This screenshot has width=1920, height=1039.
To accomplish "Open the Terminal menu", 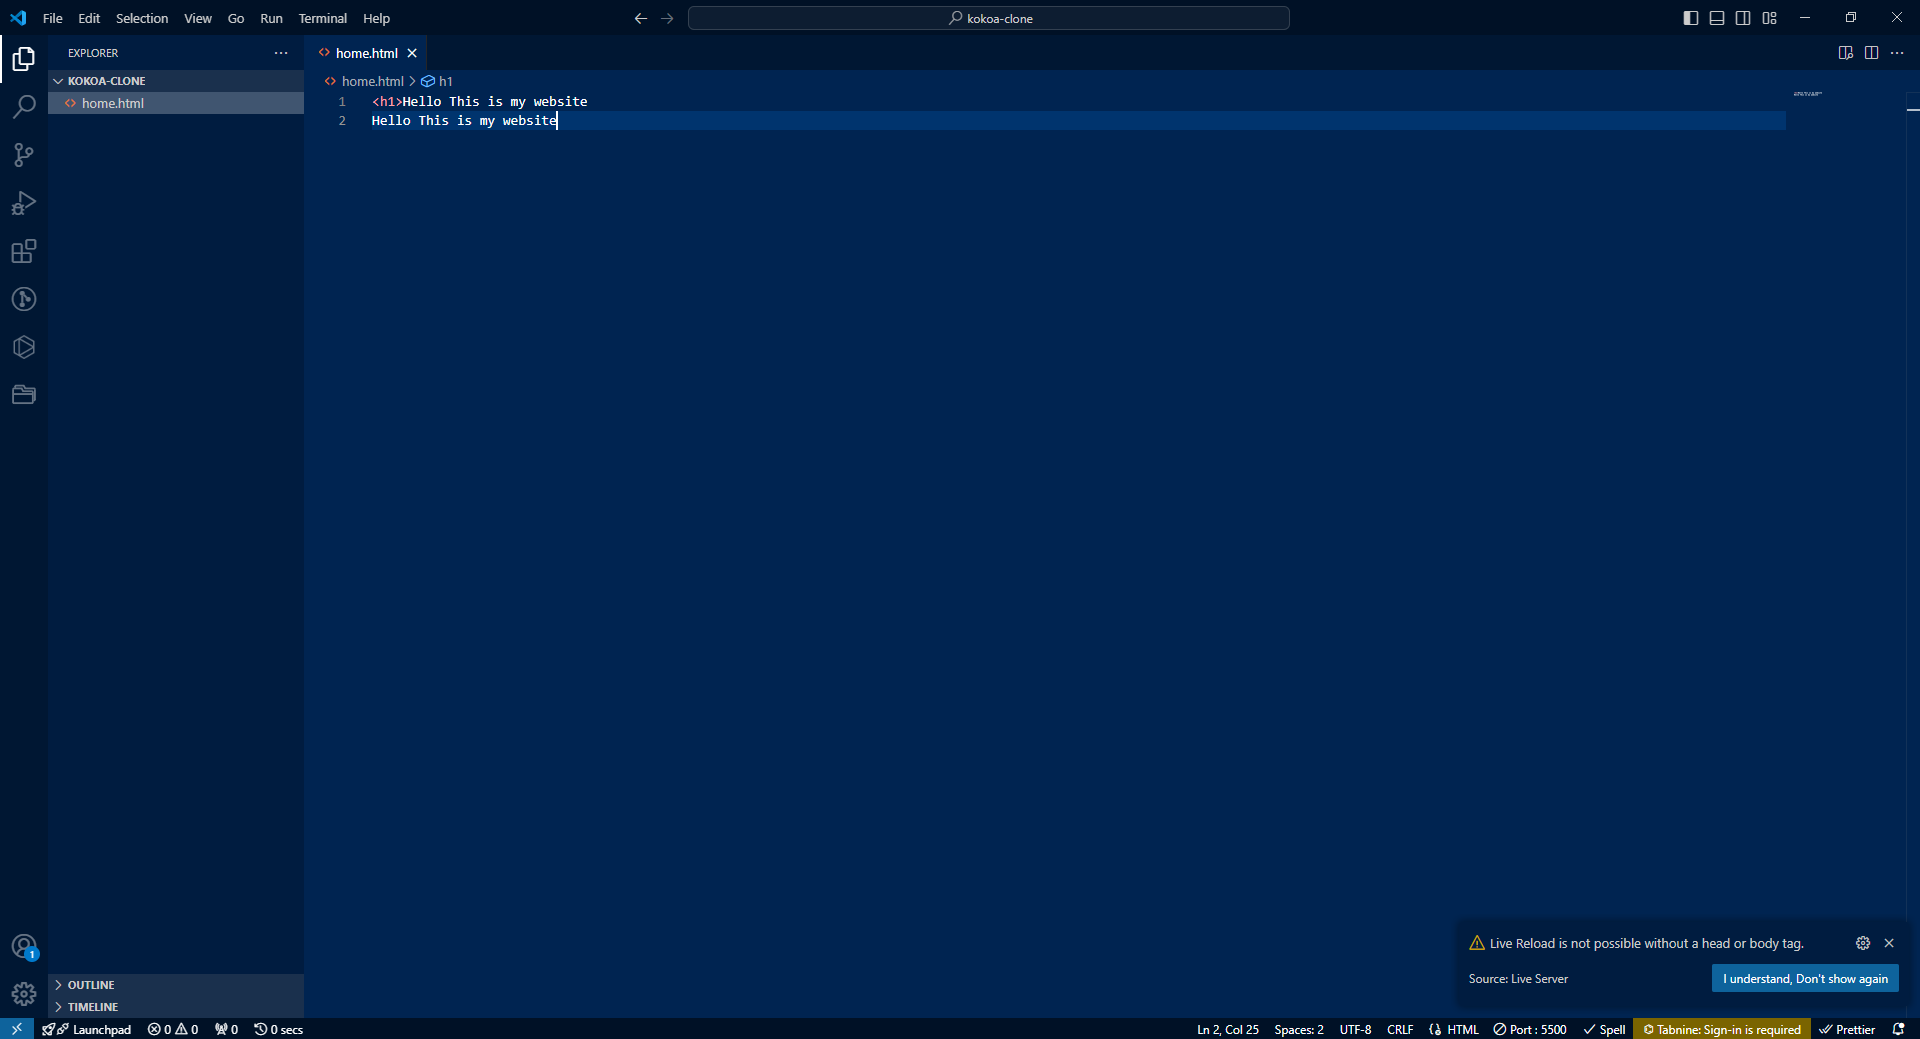I will pyautogui.click(x=322, y=18).
